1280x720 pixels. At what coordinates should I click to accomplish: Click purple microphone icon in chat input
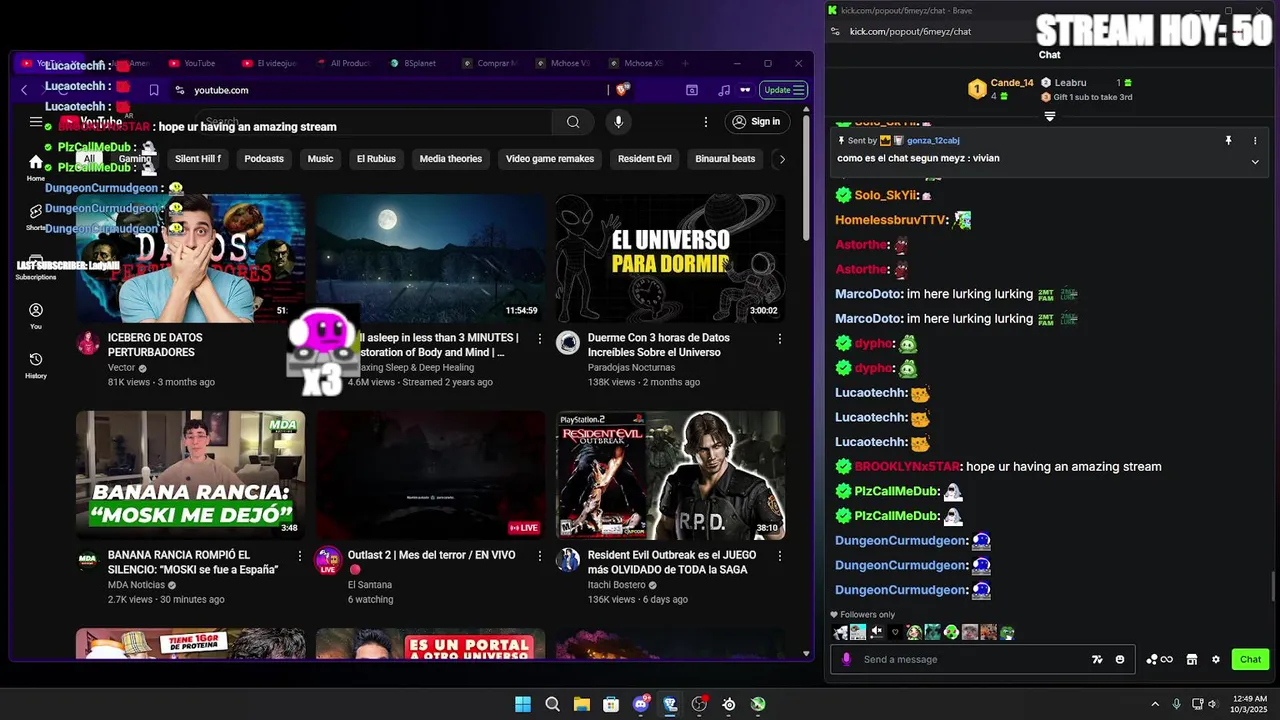(x=847, y=659)
